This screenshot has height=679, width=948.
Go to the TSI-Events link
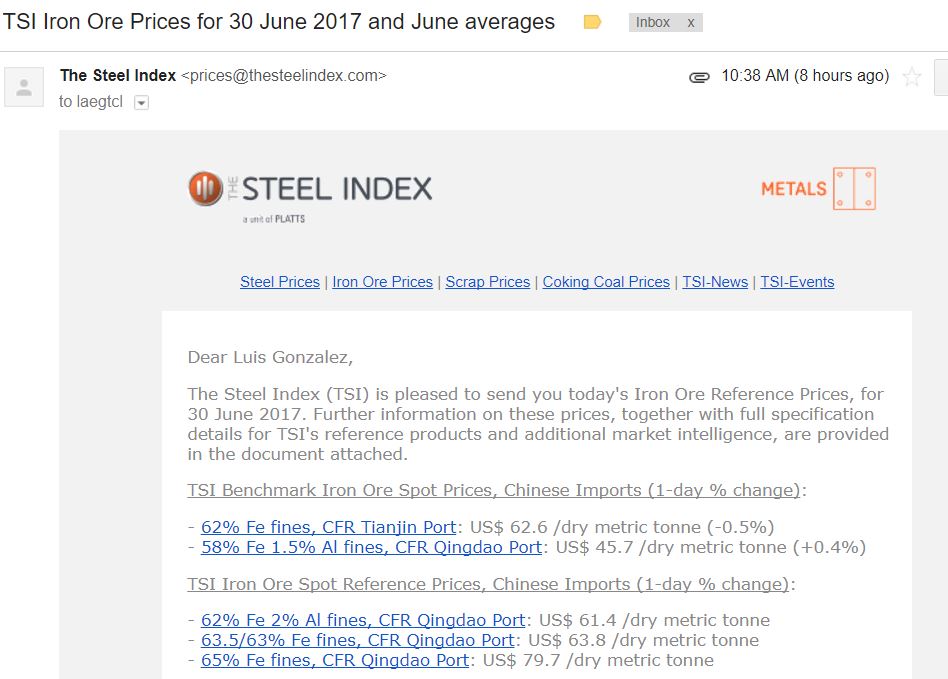tap(797, 282)
